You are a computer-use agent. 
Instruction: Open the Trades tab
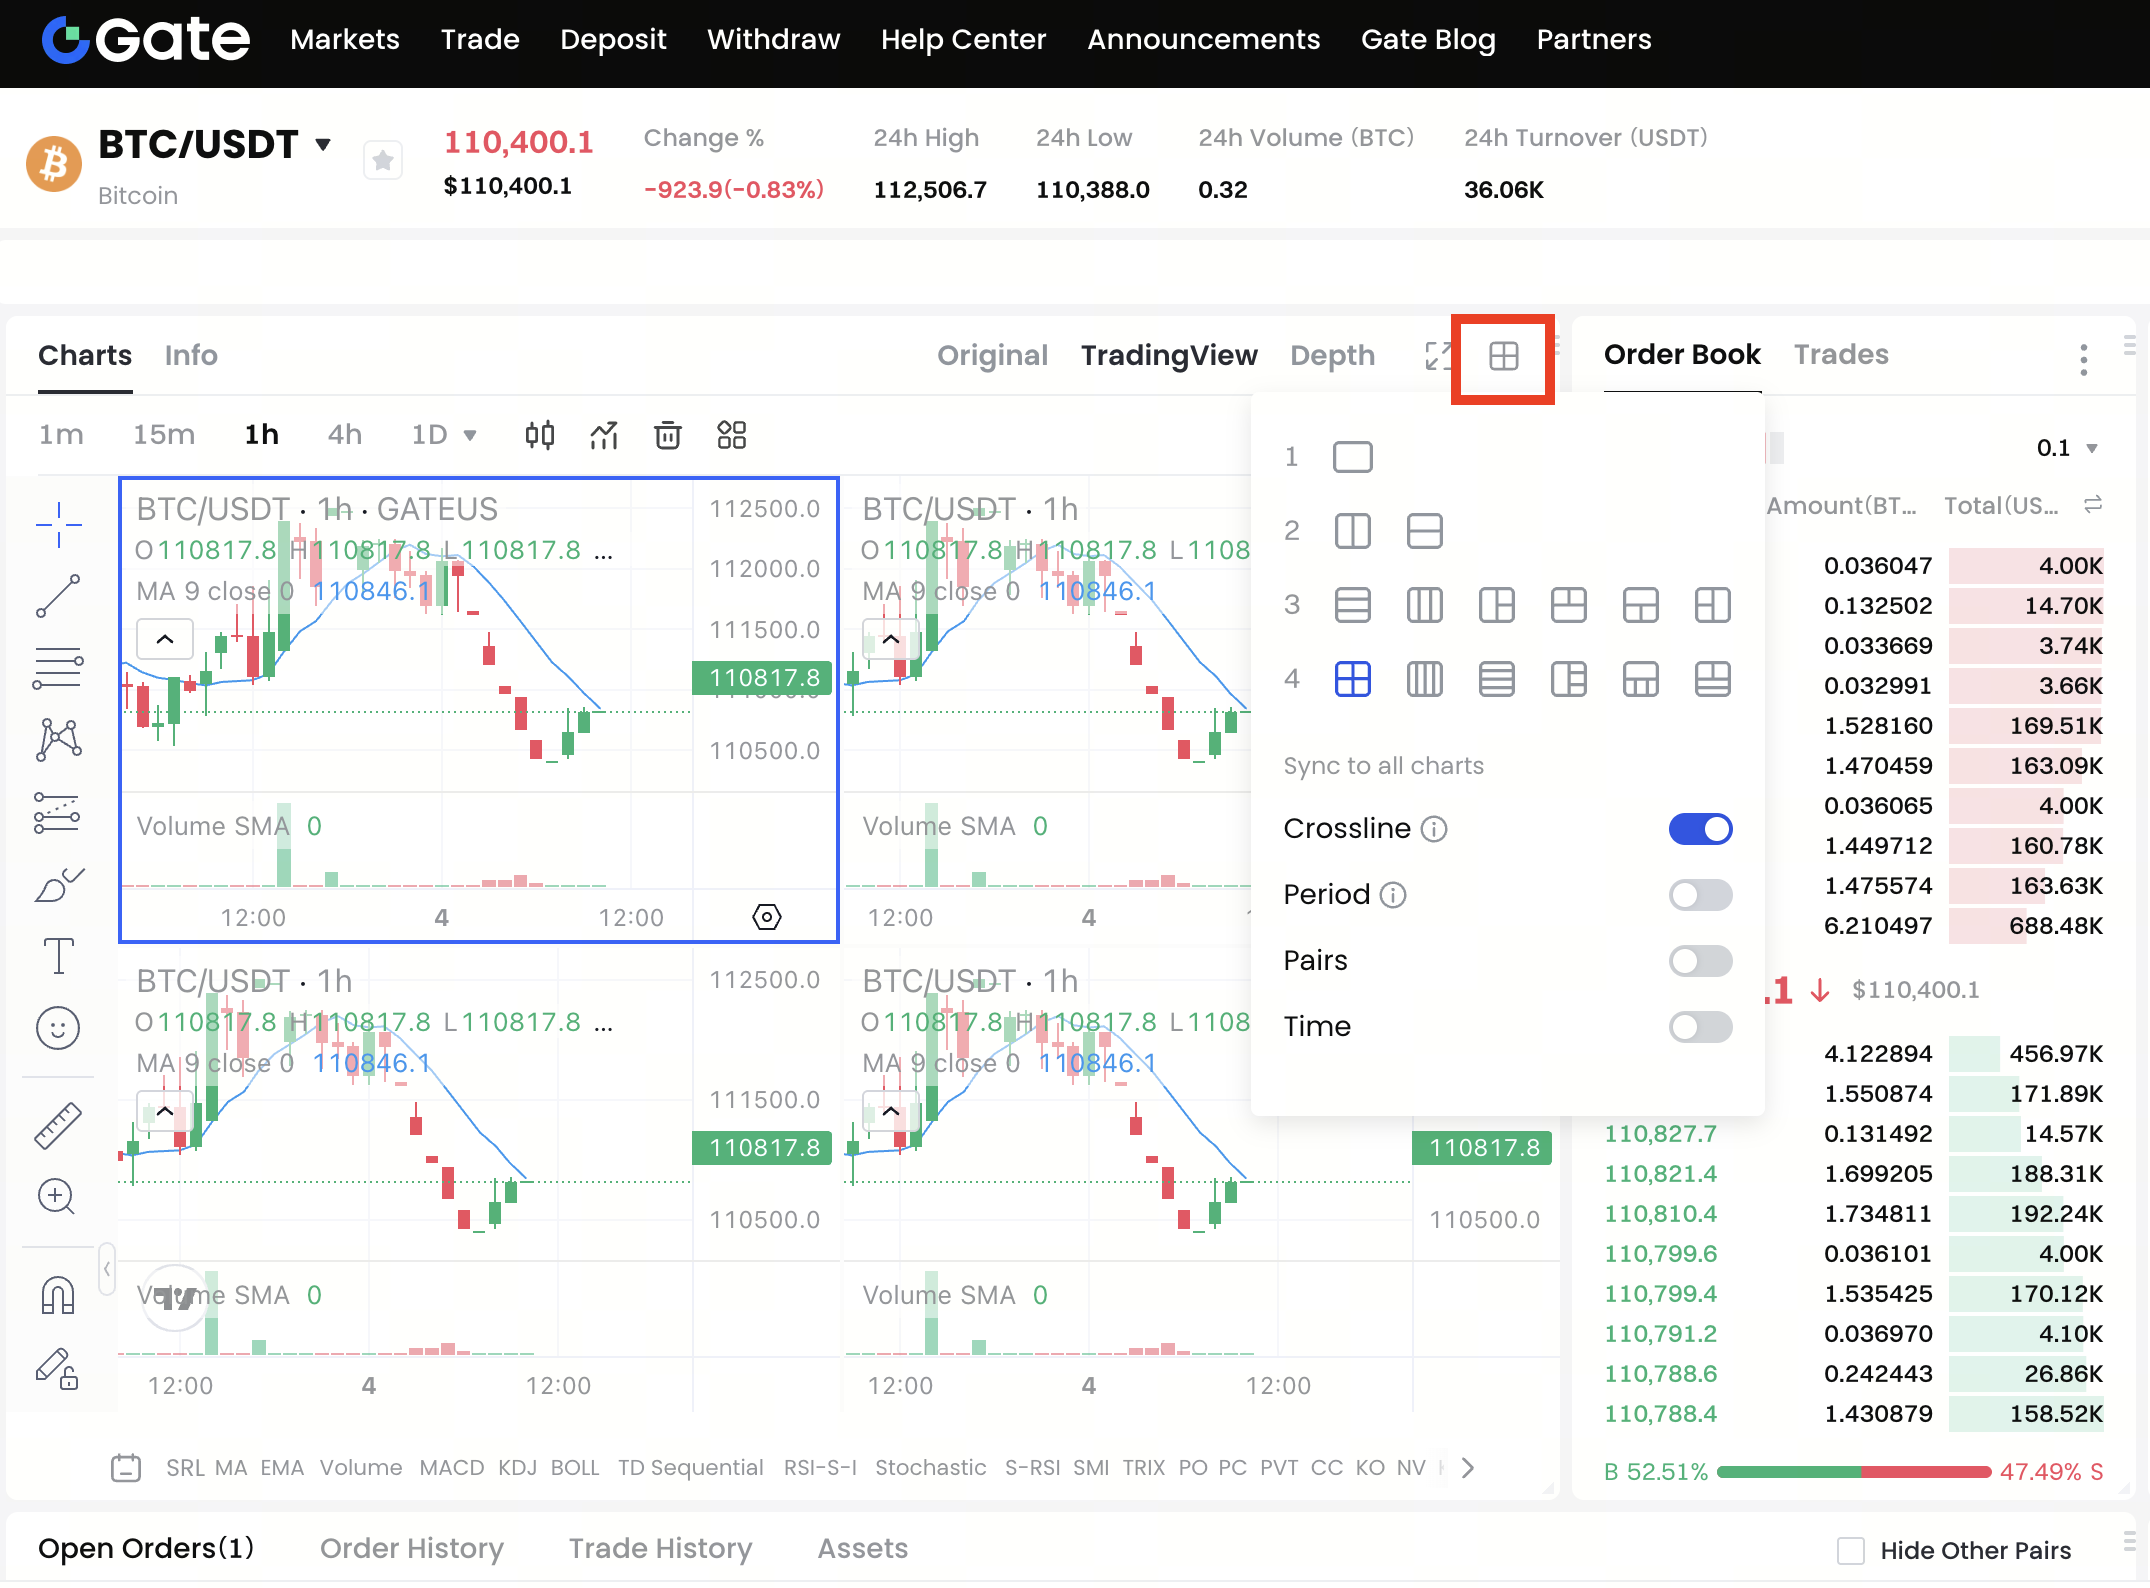tap(1840, 355)
